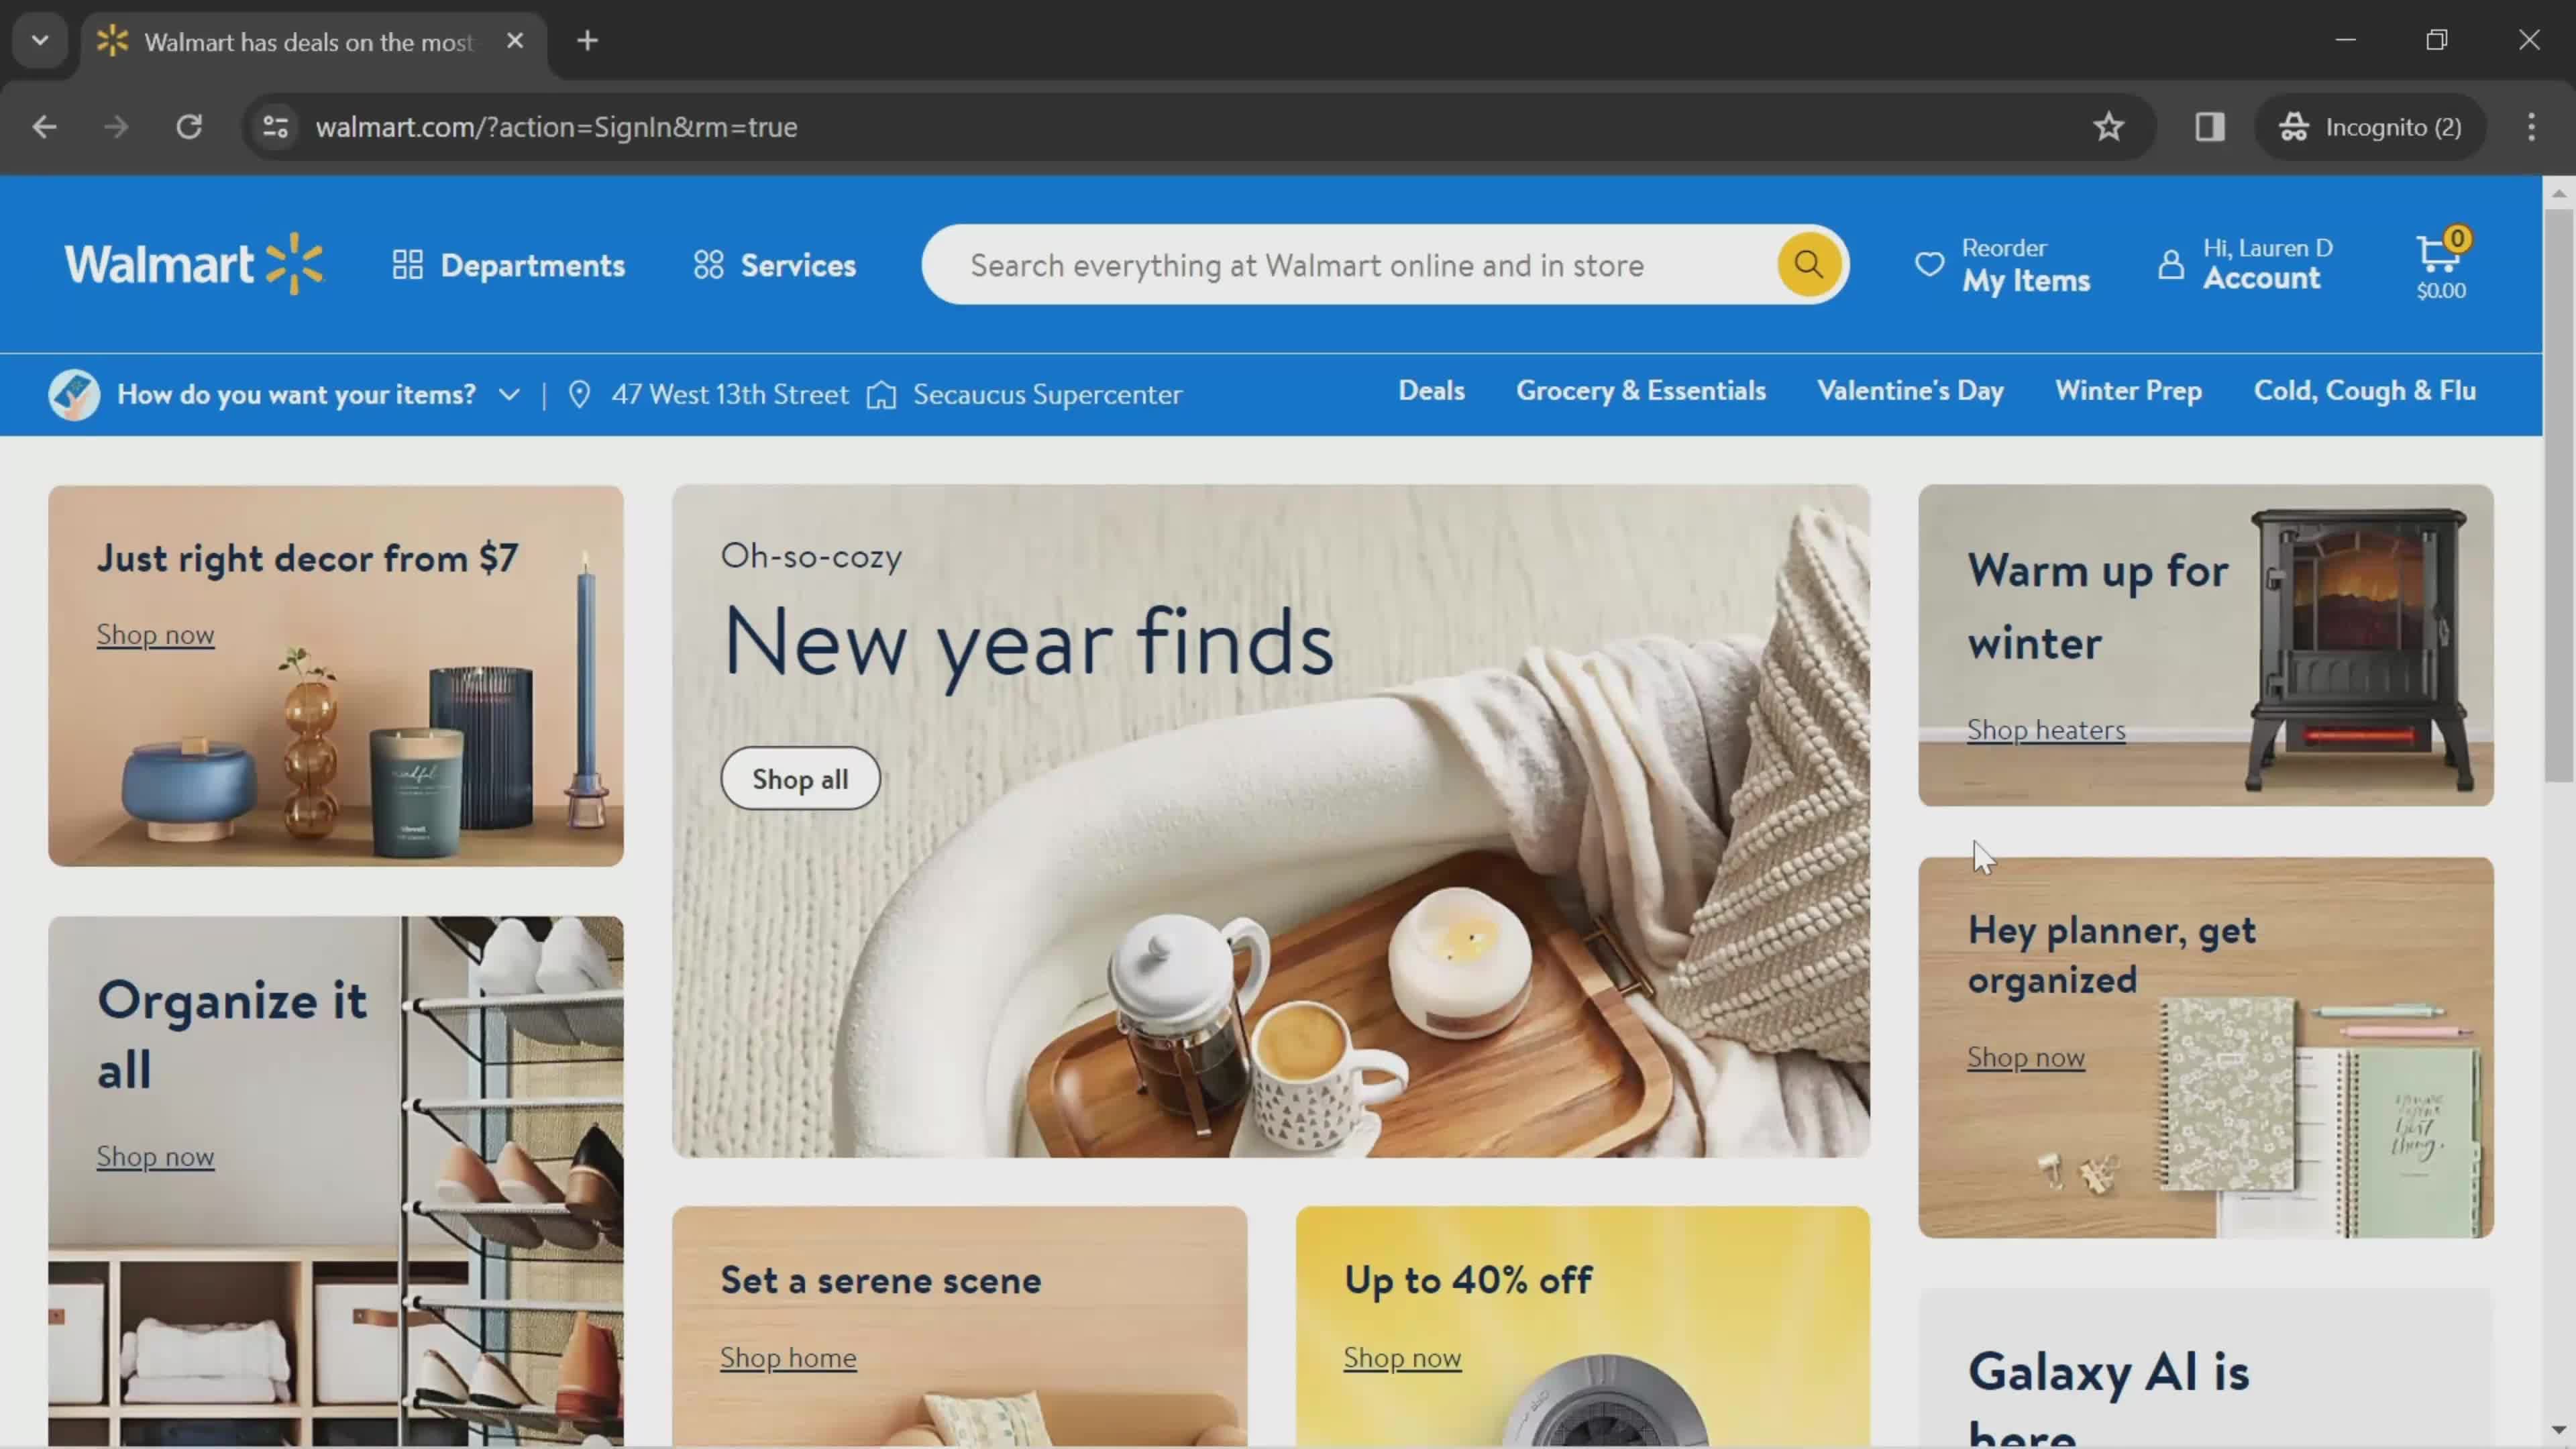Click Shop now under Hey planner, get organized
Screen dimensions: 2576x1449
pos(2026,1057)
